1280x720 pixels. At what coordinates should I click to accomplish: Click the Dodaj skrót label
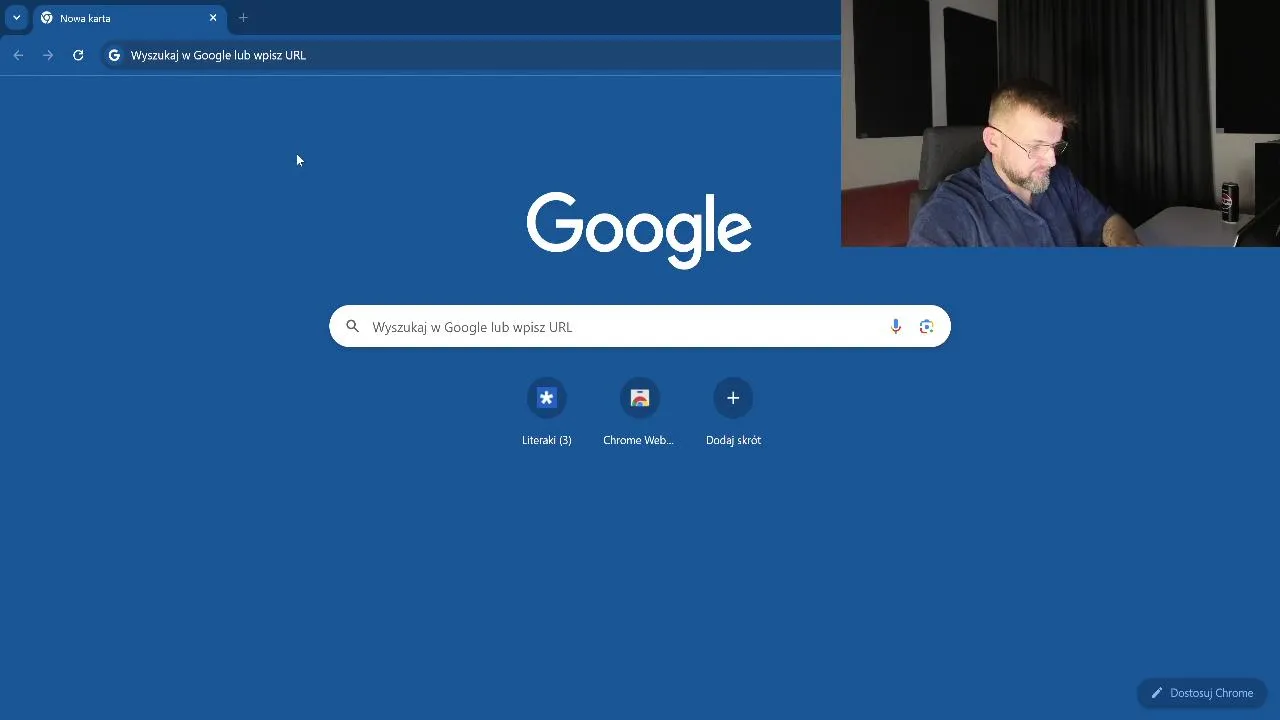coord(733,440)
